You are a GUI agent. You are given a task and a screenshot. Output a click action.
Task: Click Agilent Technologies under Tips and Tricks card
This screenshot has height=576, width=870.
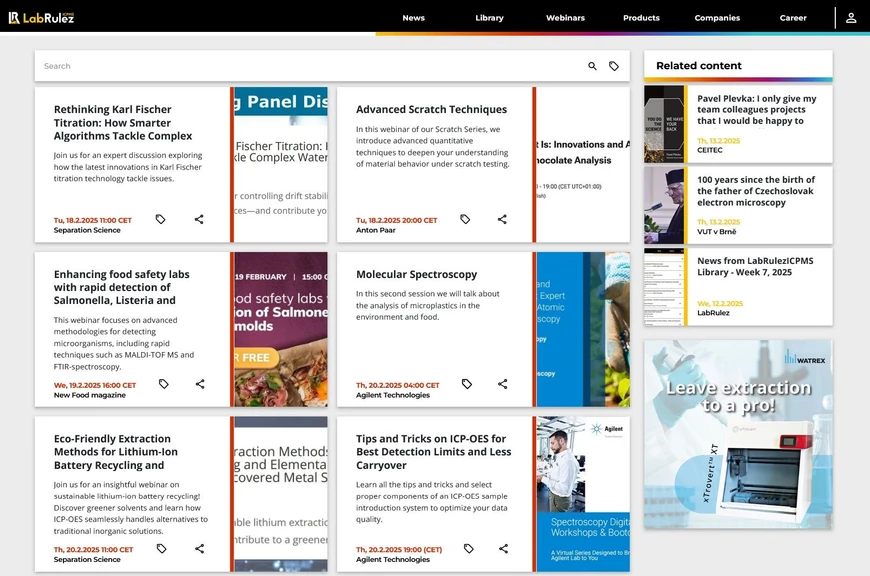click(x=393, y=560)
